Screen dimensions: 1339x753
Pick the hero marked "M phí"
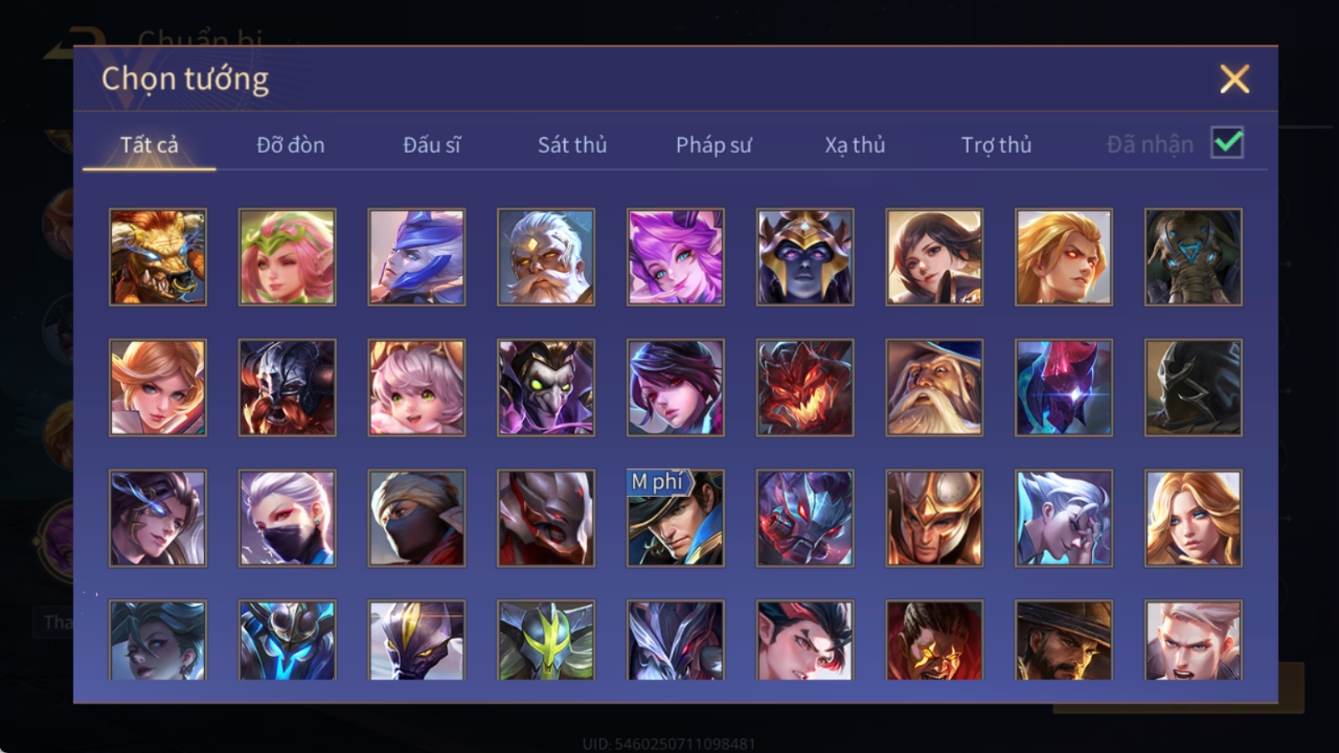click(676, 518)
